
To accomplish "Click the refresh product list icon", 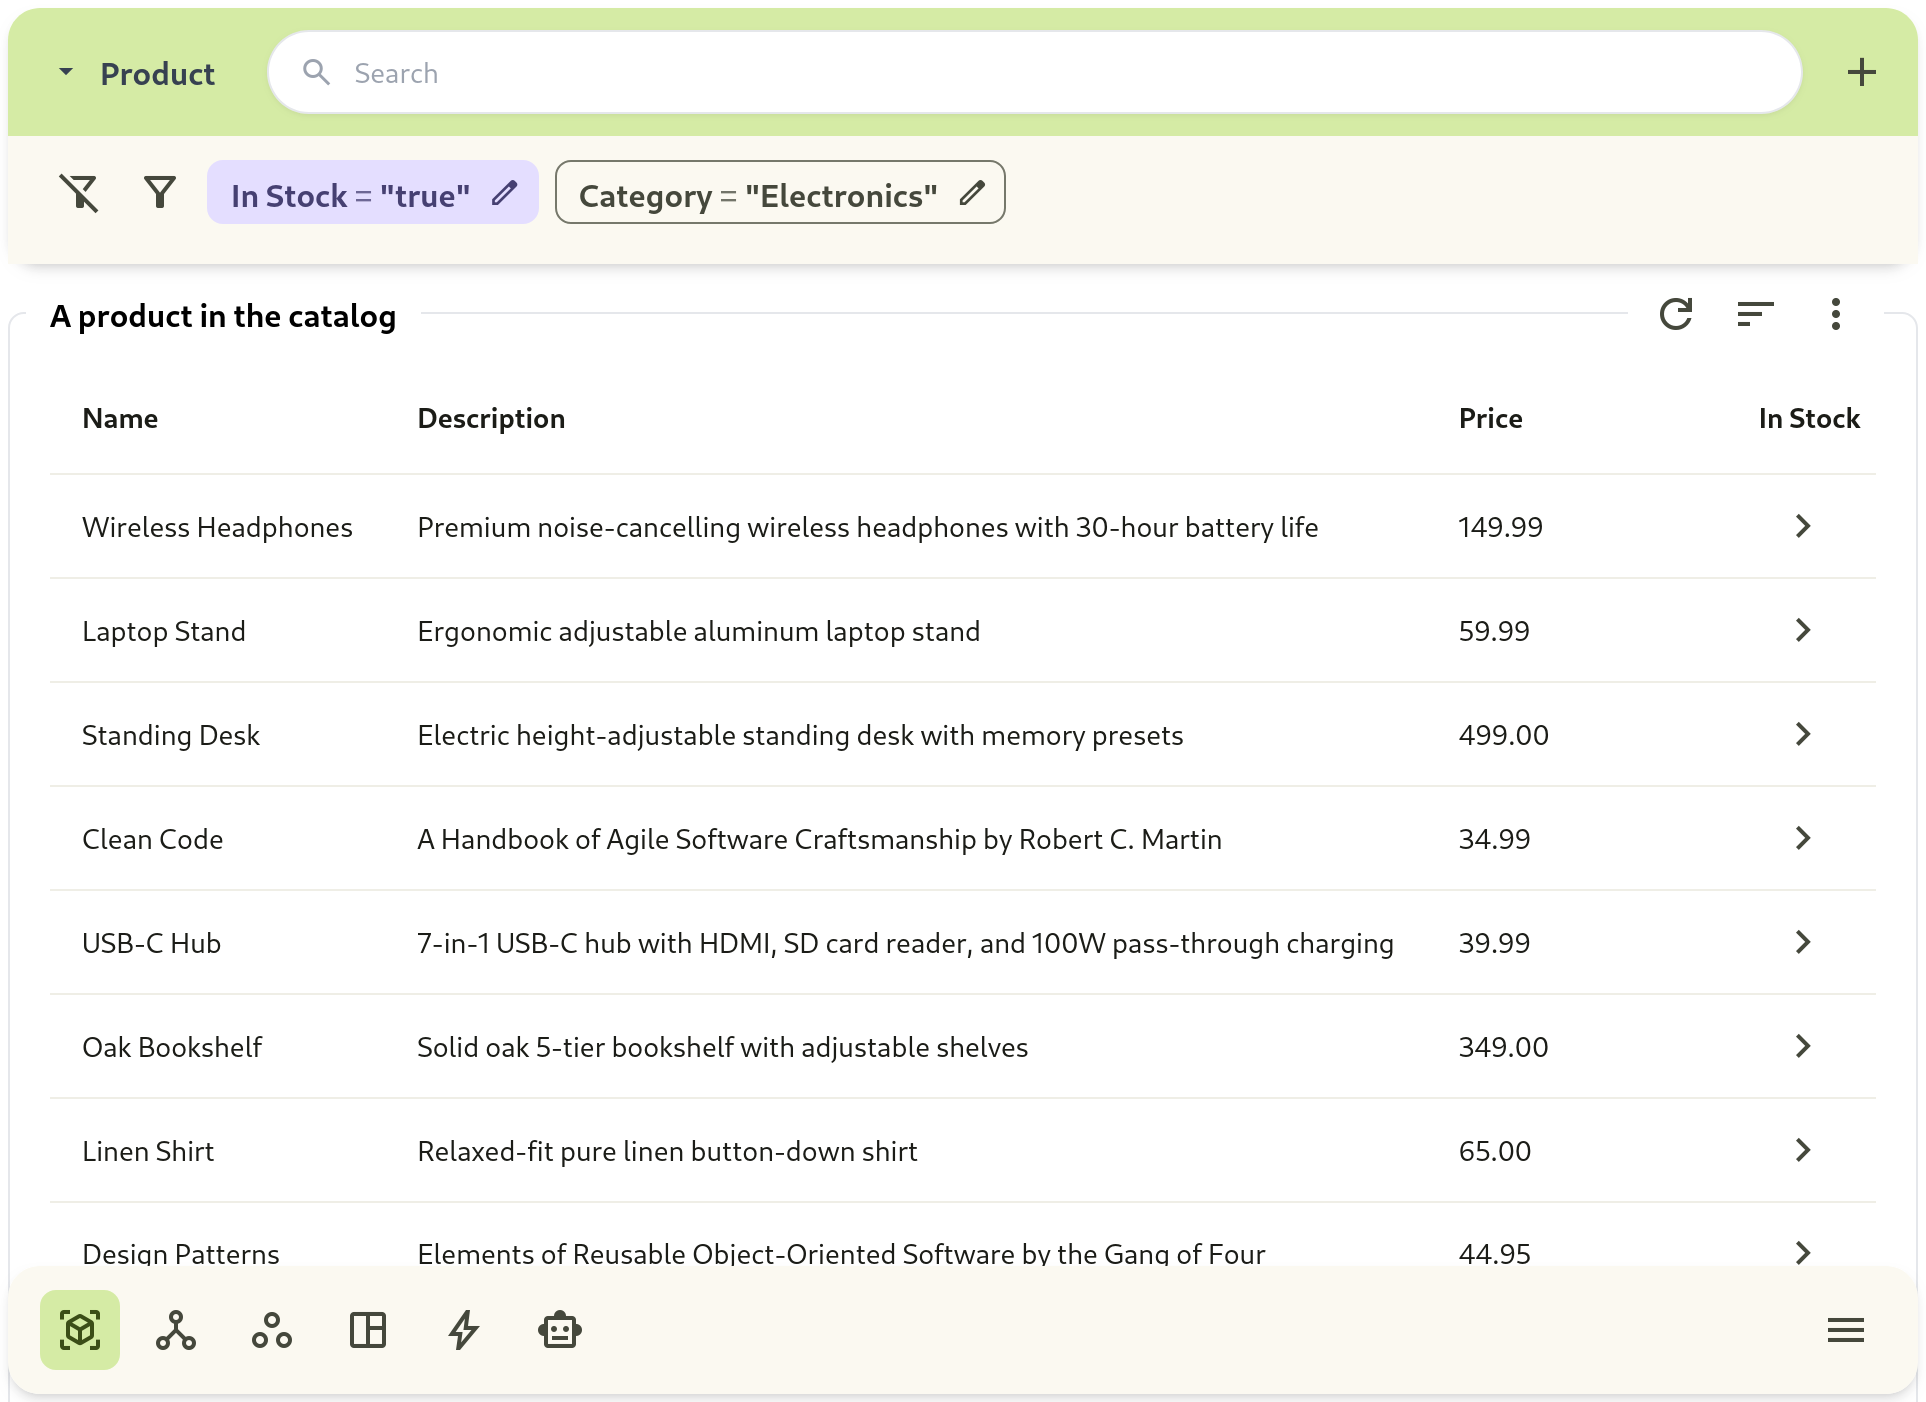I will coord(1675,314).
